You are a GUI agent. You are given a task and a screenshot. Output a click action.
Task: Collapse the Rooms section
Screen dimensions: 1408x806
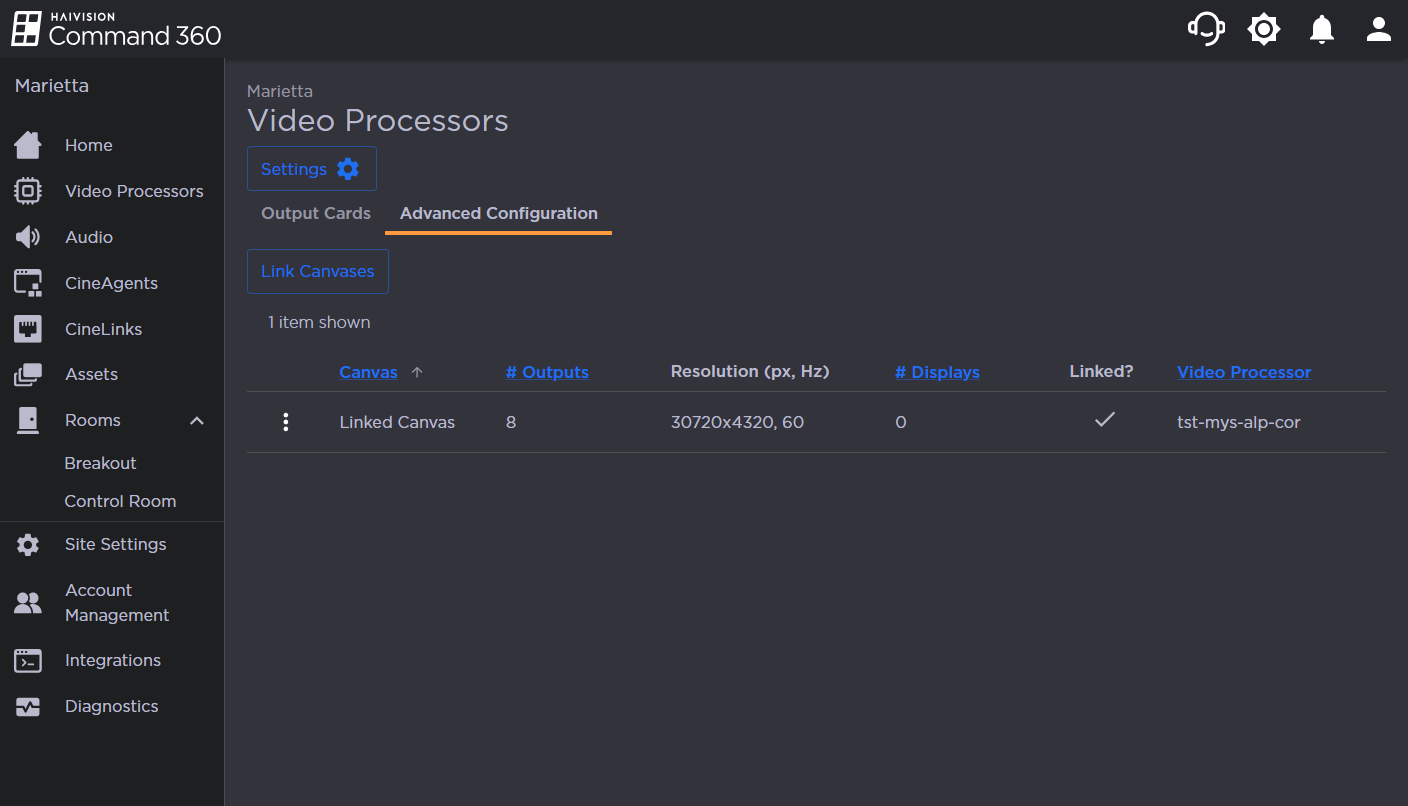coord(196,420)
